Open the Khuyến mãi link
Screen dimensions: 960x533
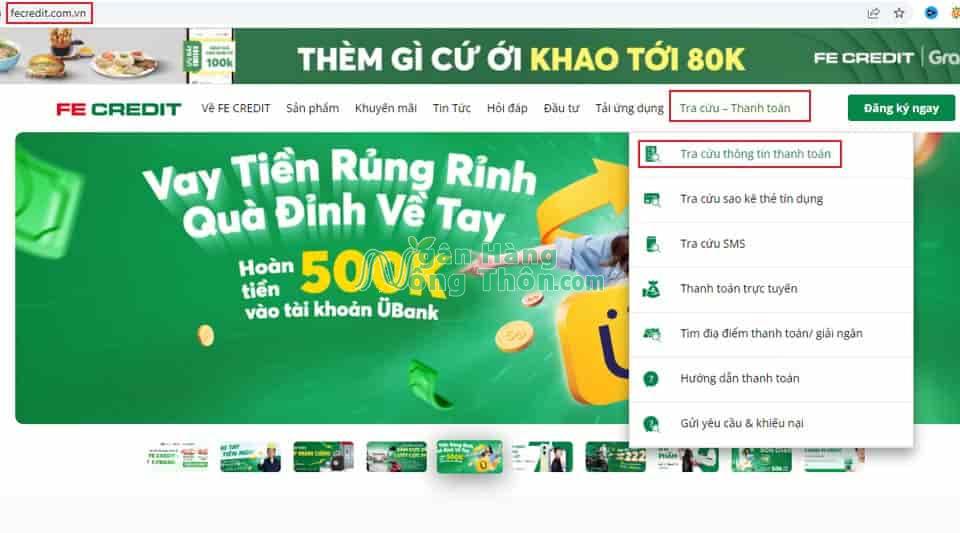point(386,108)
